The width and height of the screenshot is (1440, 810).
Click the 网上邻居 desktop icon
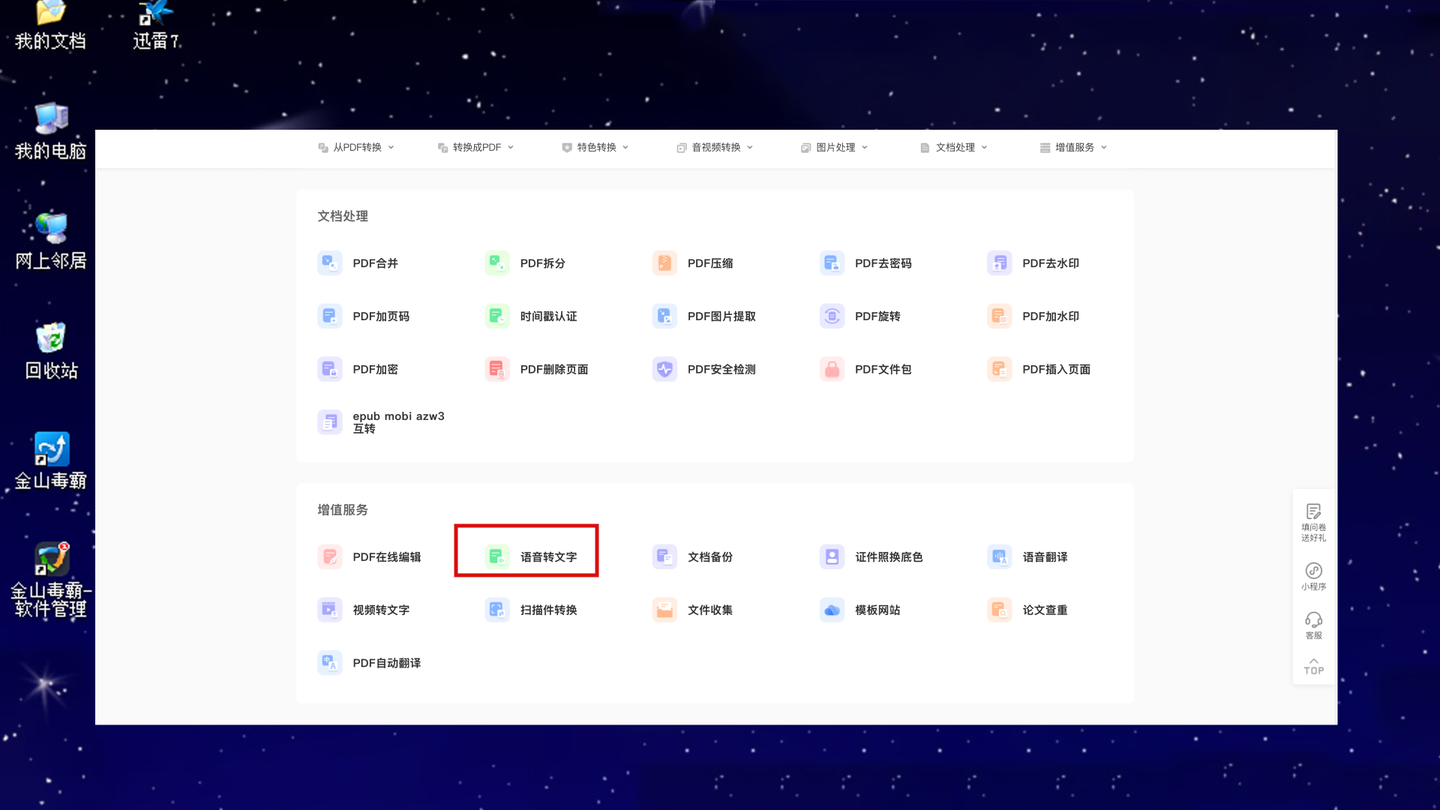click(51, 241)
